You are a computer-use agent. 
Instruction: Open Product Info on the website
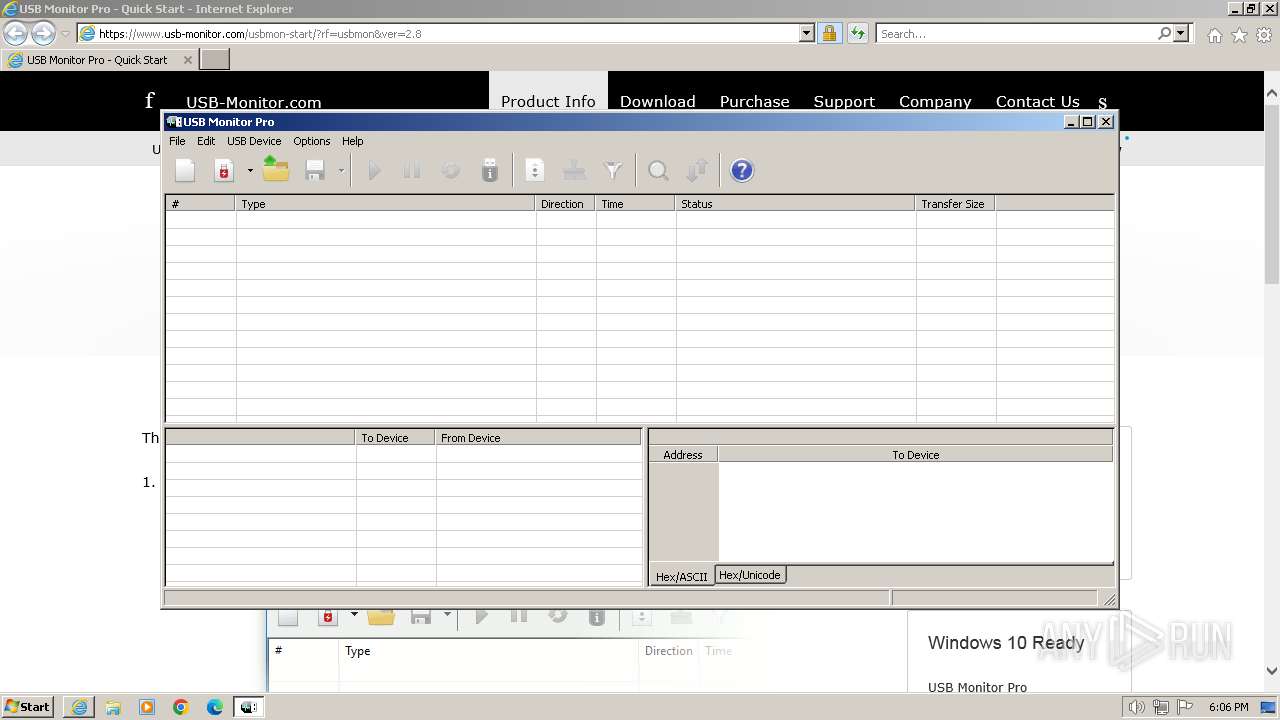point(548,101)
